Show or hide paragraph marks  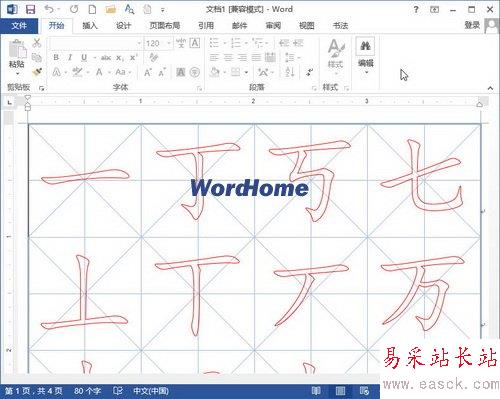tap(310, 72)
